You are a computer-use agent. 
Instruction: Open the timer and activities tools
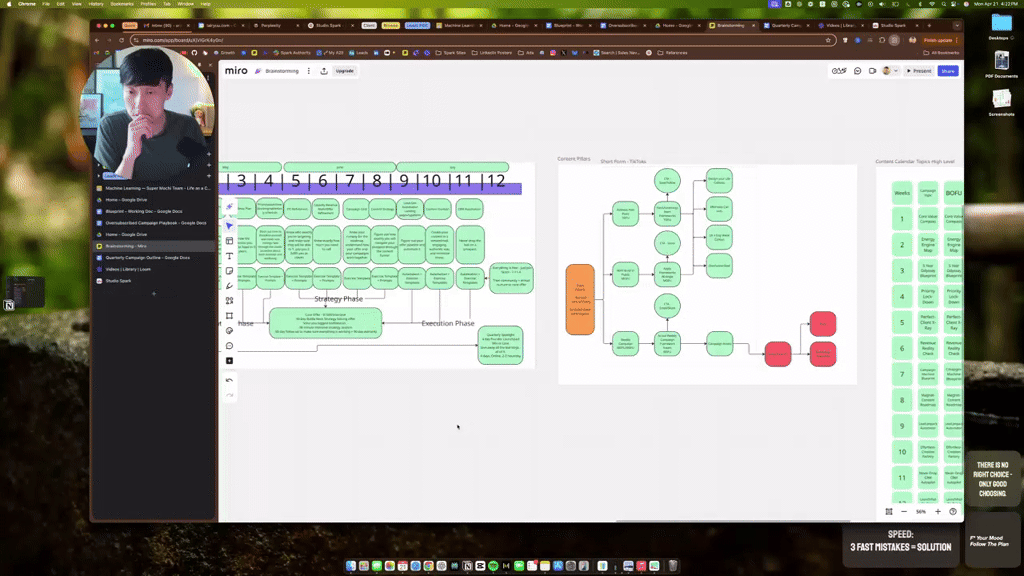[x=839, y=71]
